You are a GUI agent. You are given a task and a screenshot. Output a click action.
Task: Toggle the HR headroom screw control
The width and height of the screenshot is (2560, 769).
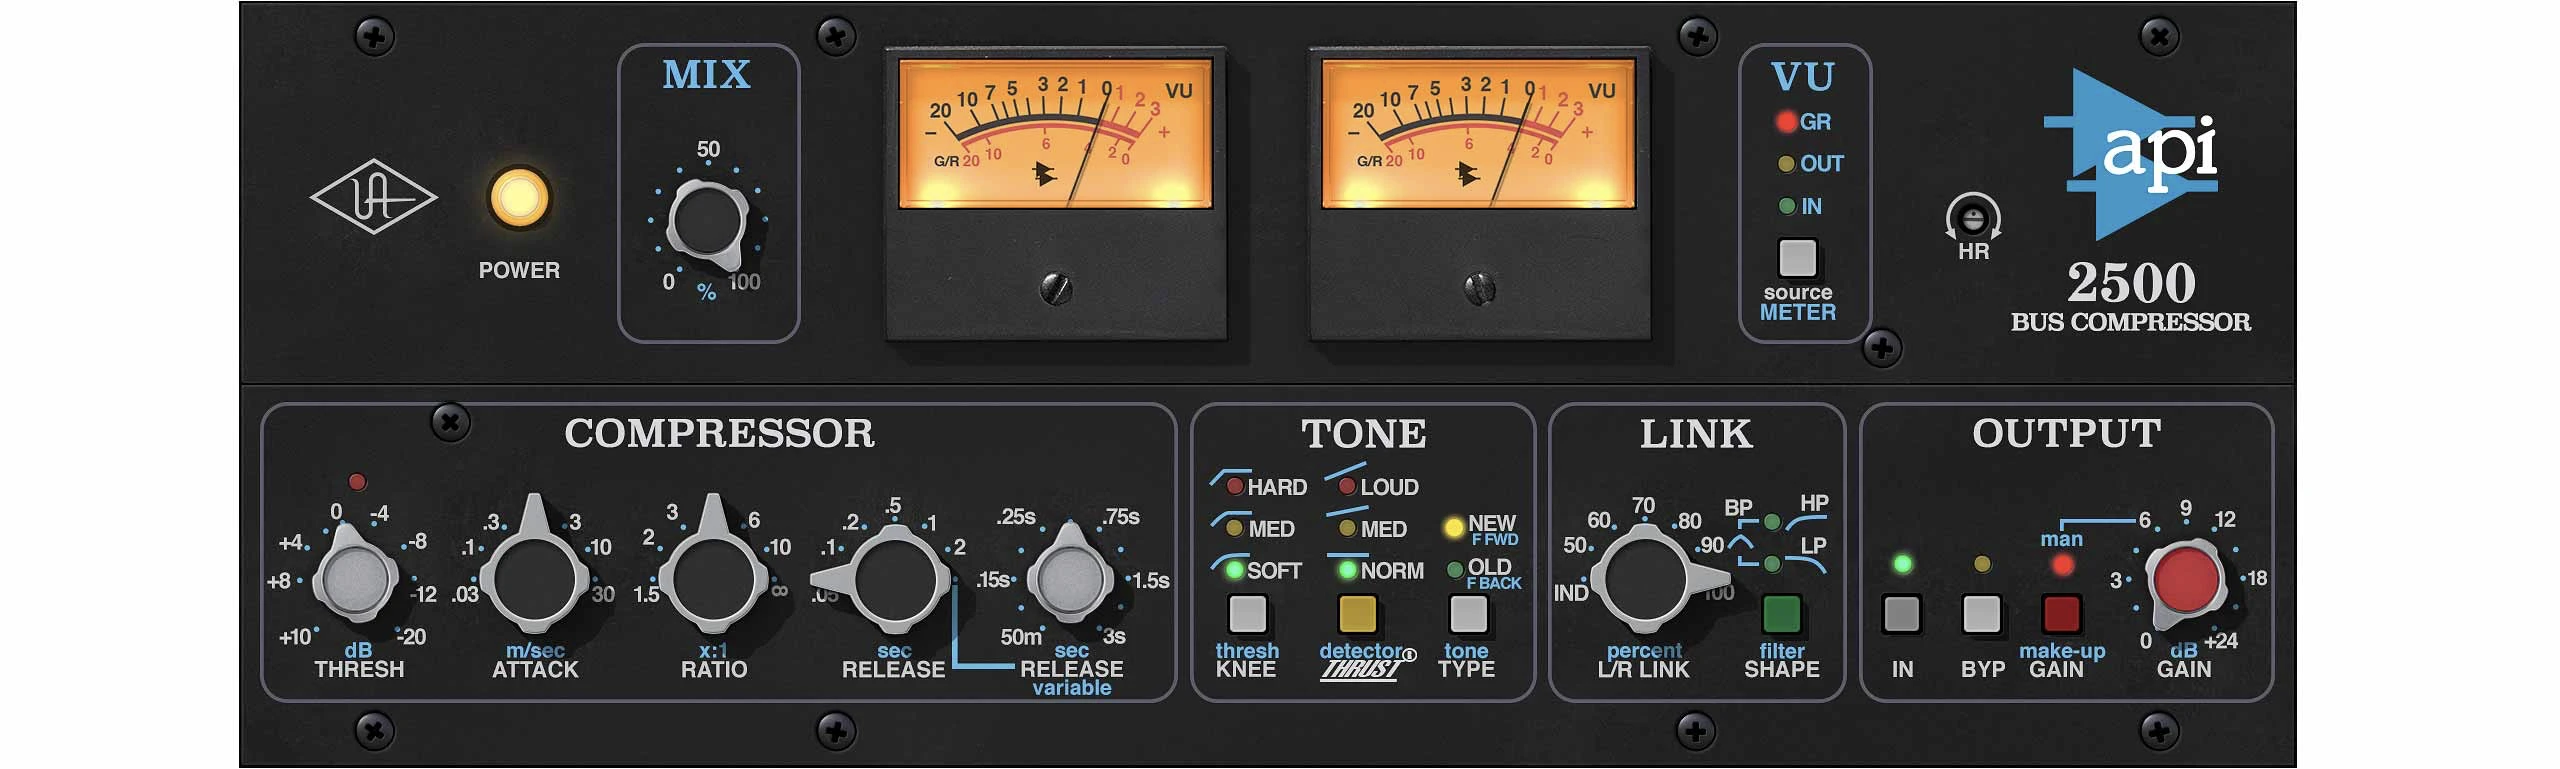1972,218
